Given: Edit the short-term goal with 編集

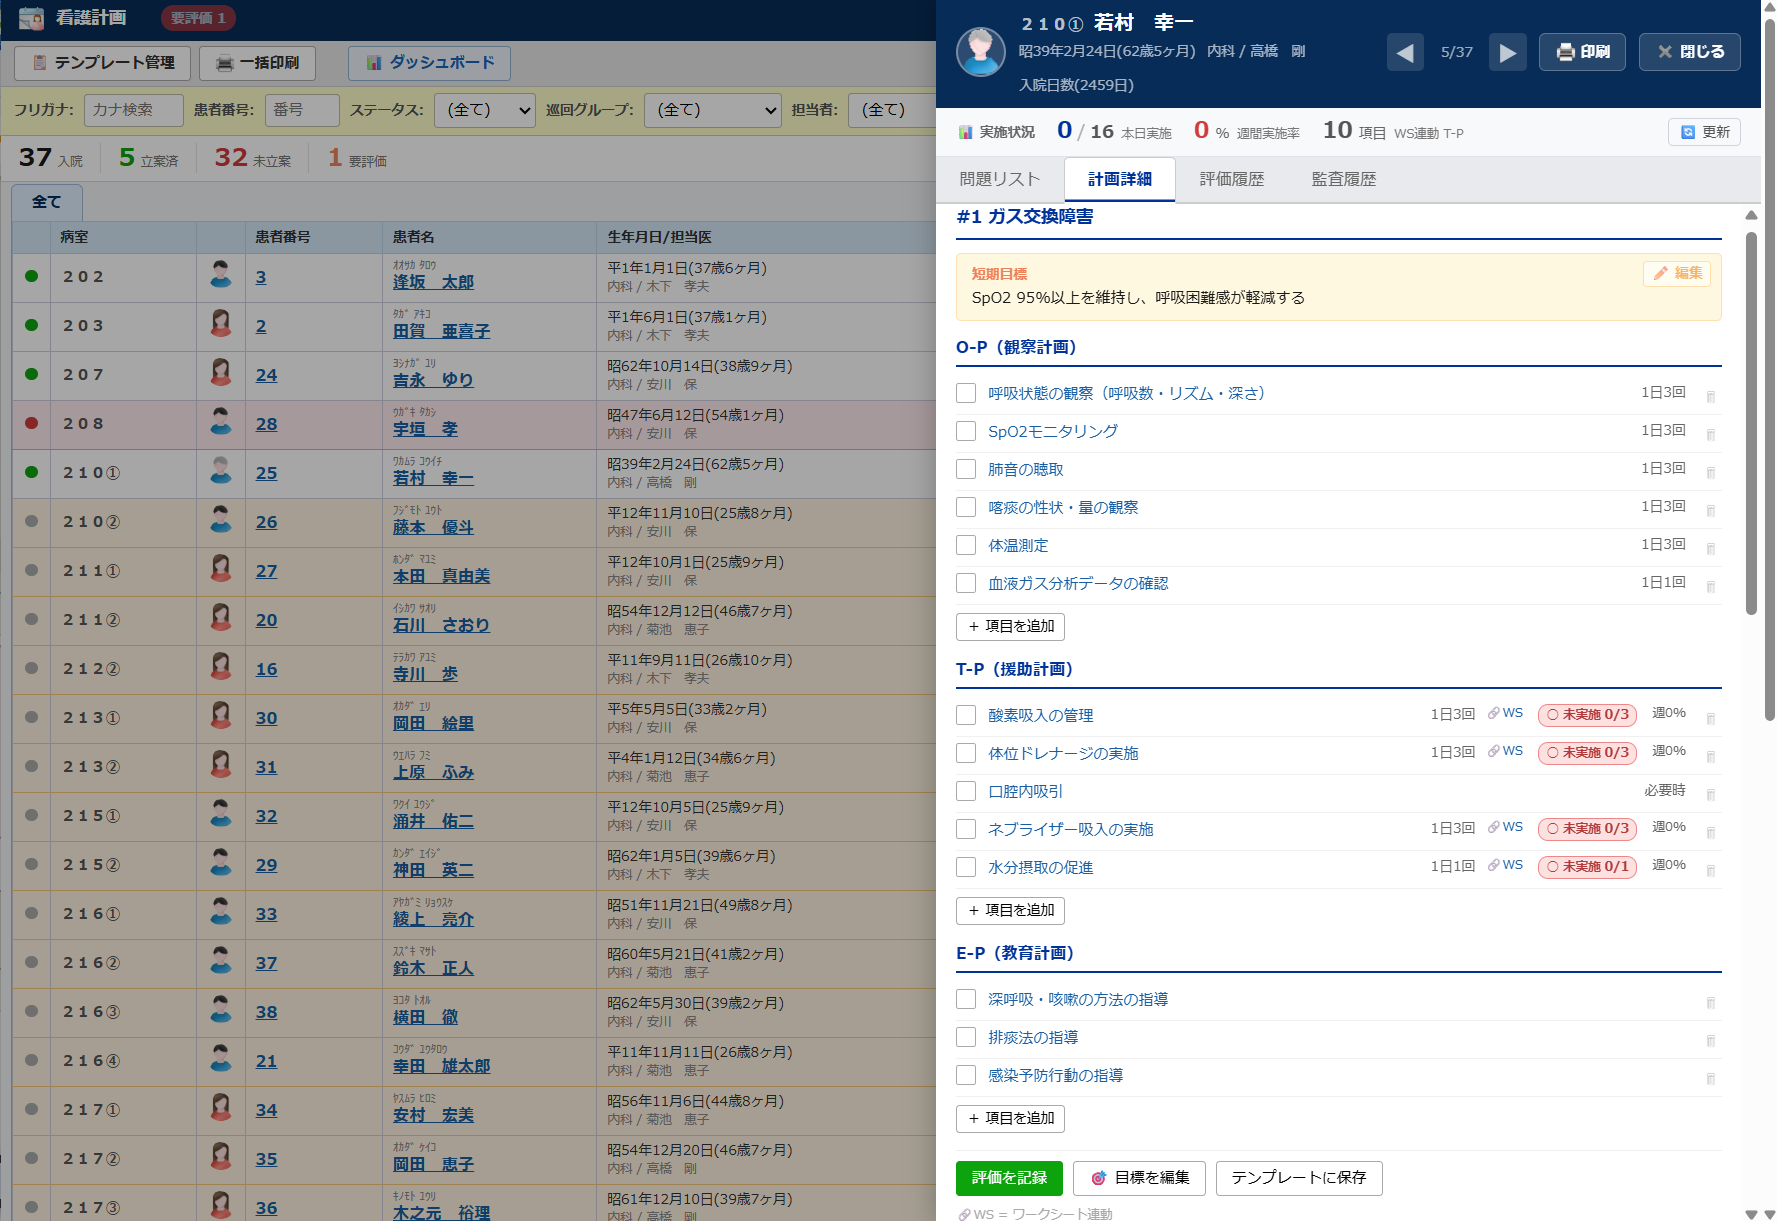Looking at the screenshot, I should [x=1677, y=273].
